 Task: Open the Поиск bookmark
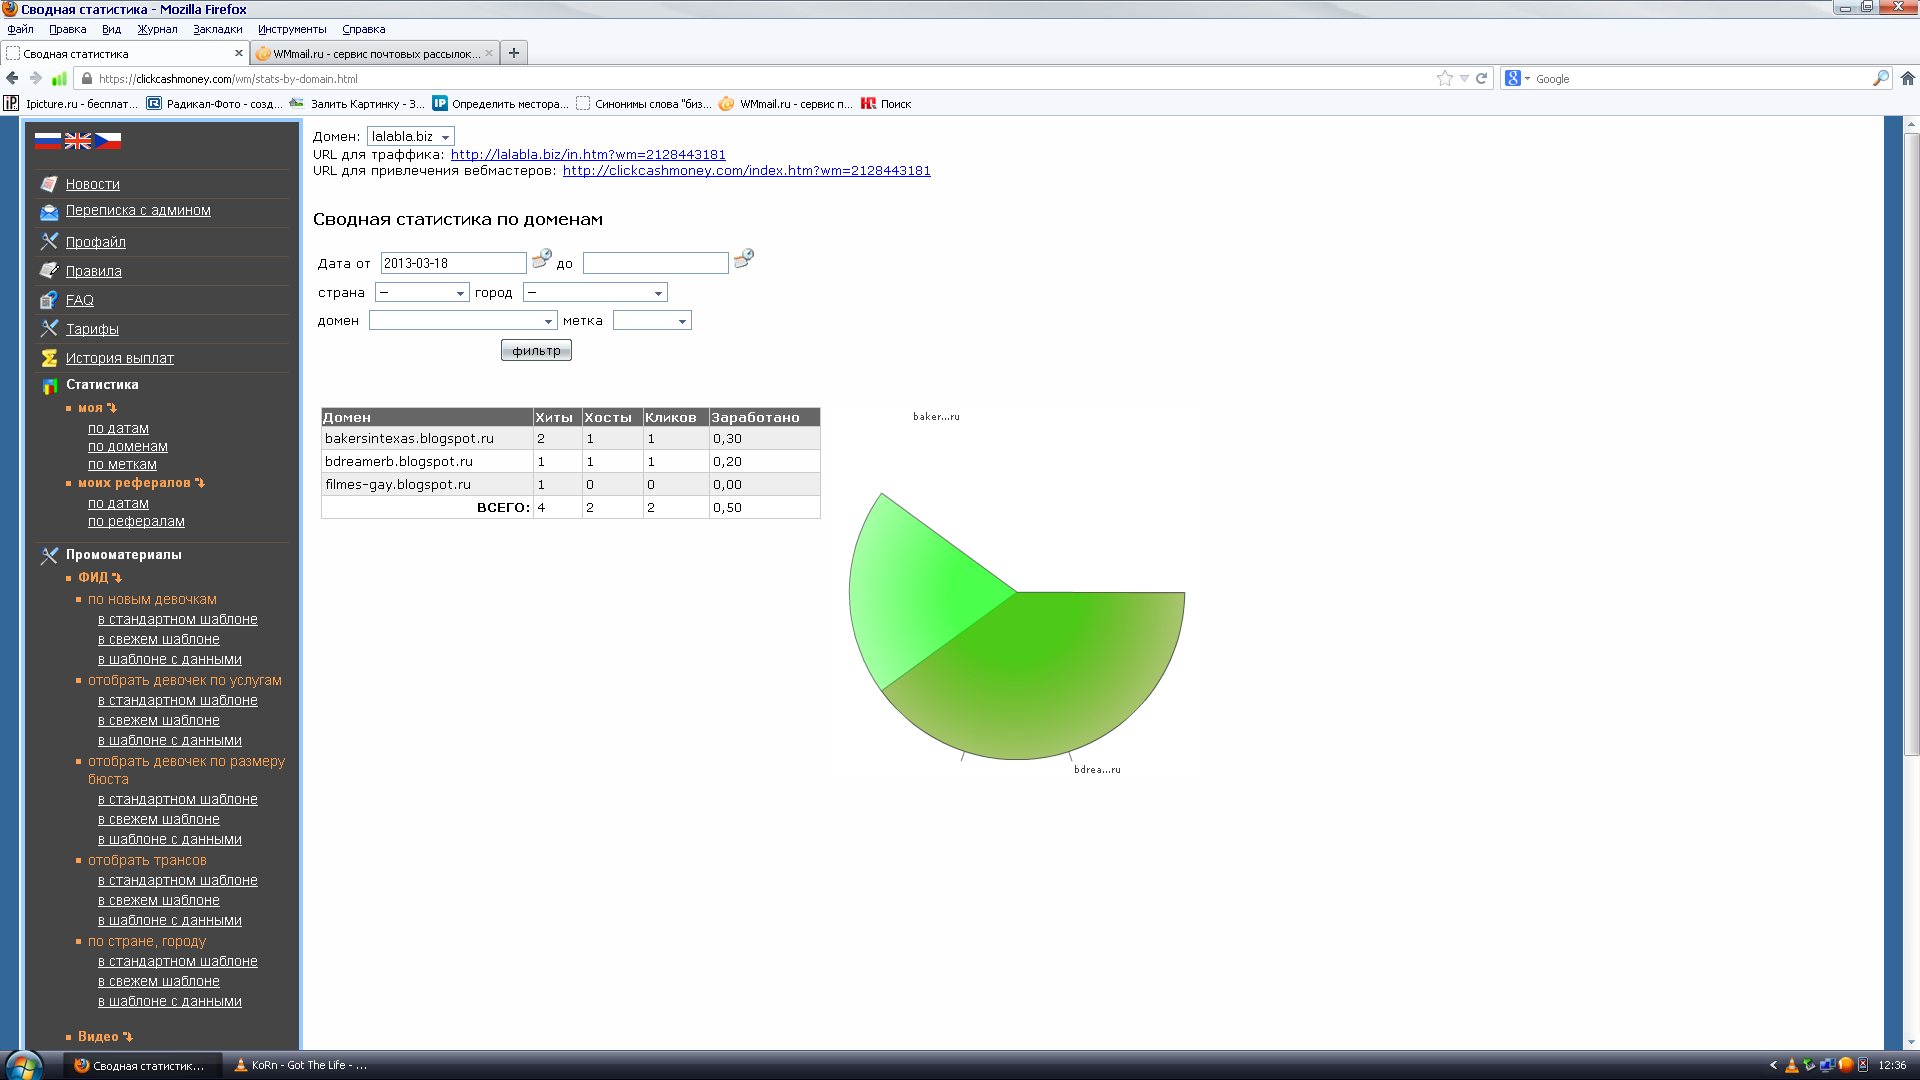886,103
